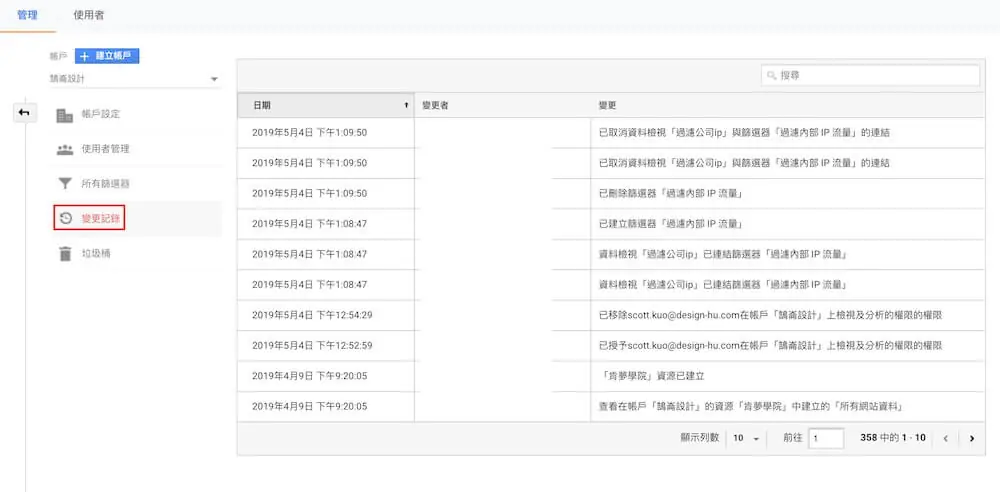Click the 358 中的 1 - 10 count
The height and width of the screenshot is (492, 1000).
click(x=892, y=438)
